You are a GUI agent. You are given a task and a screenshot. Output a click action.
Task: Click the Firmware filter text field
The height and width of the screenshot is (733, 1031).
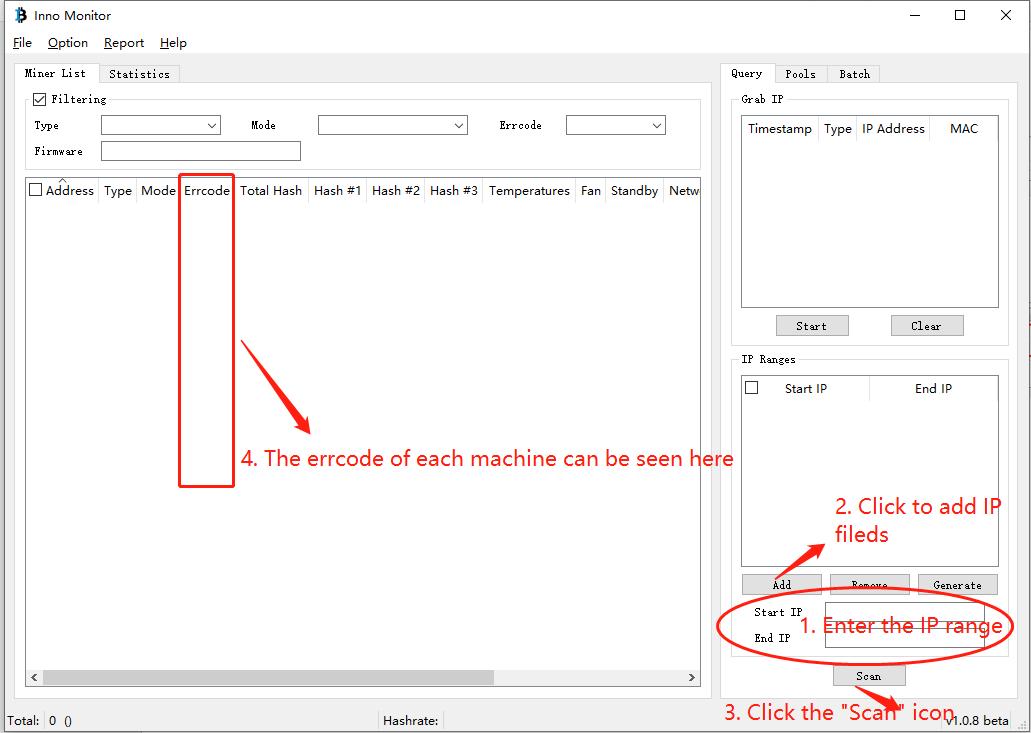200,151
